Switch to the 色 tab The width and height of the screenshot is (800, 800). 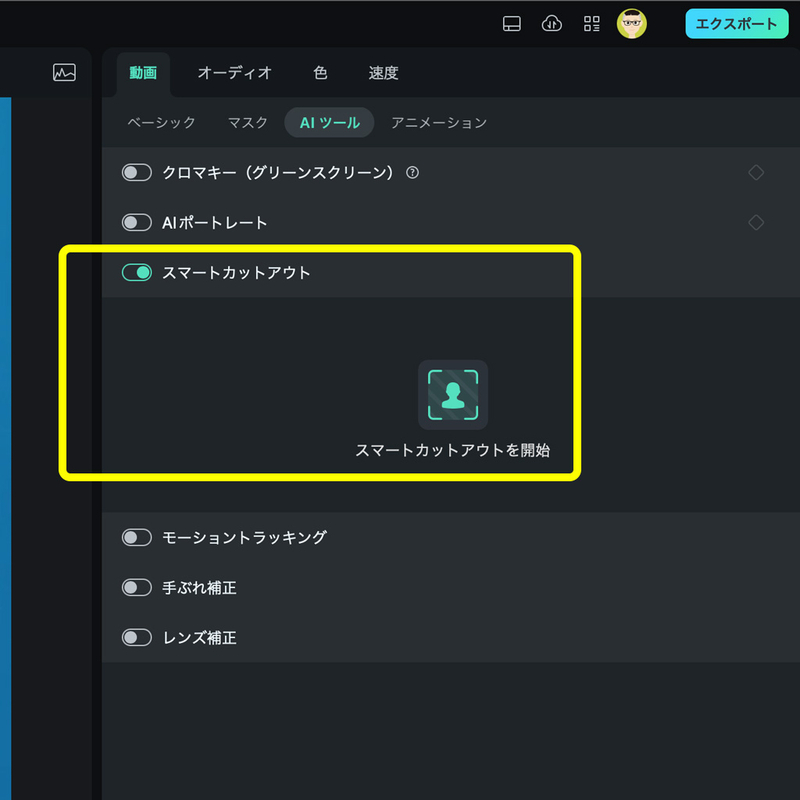[320, 73]
